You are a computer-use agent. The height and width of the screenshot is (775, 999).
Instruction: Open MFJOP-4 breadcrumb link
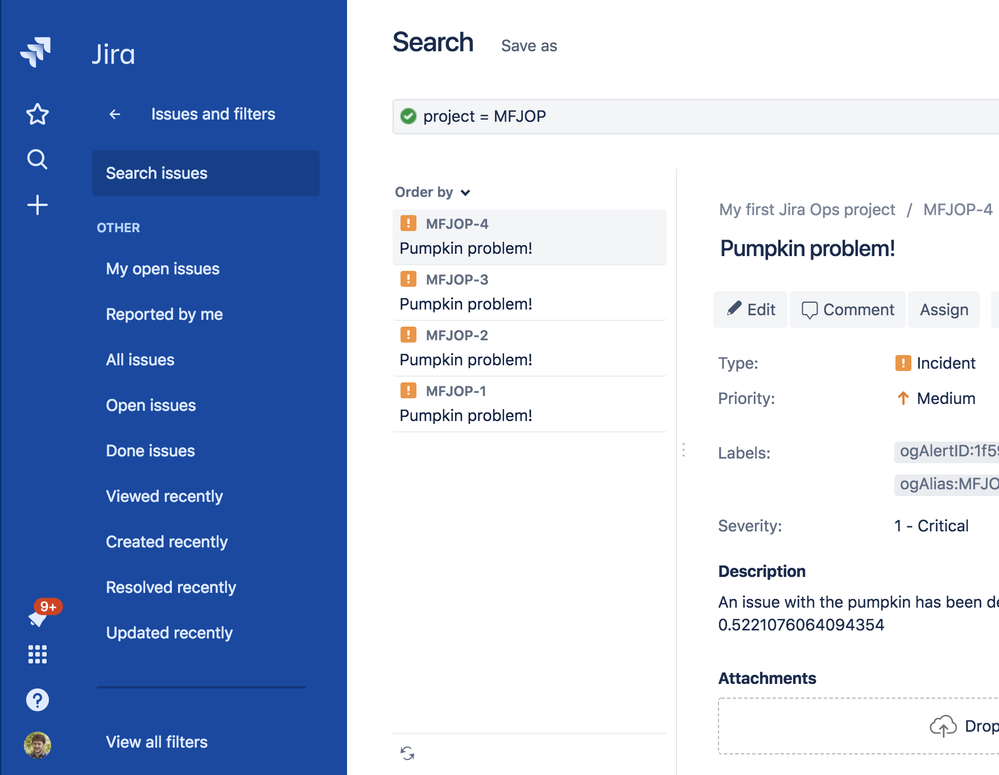(958, 210)
